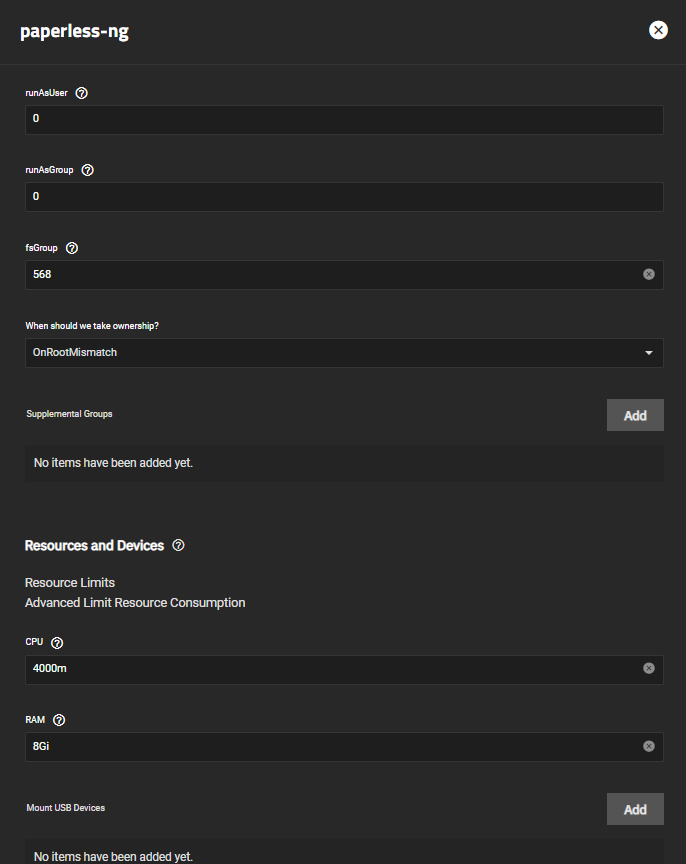Show help for the runAsGroup field
The width and height of the screenshot is (686, 864).
tap(88, 170)
